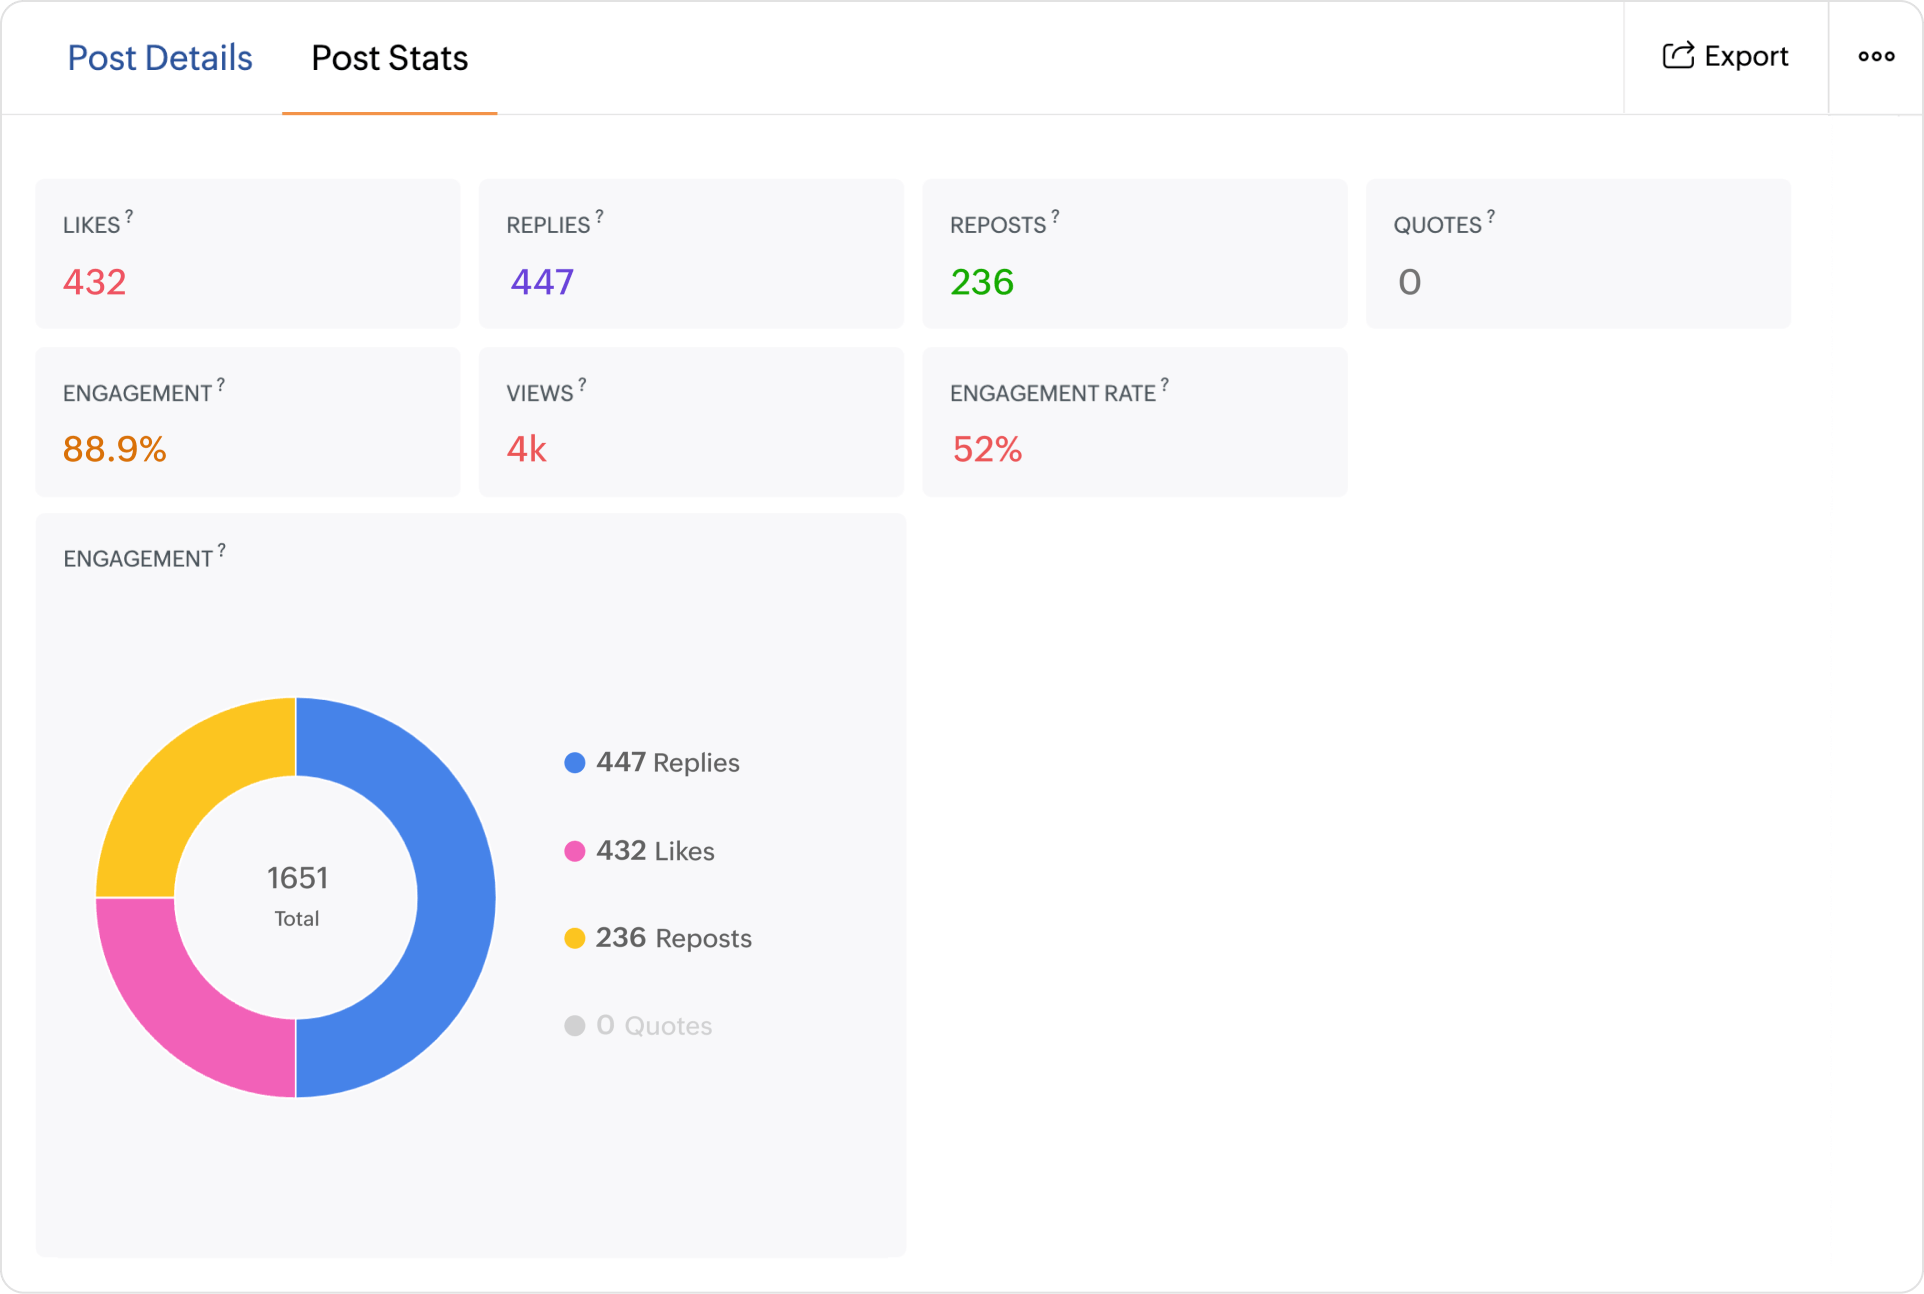
Task: Select the Post Stats tab
Action: pyautogui.click(x=389, y=58)
